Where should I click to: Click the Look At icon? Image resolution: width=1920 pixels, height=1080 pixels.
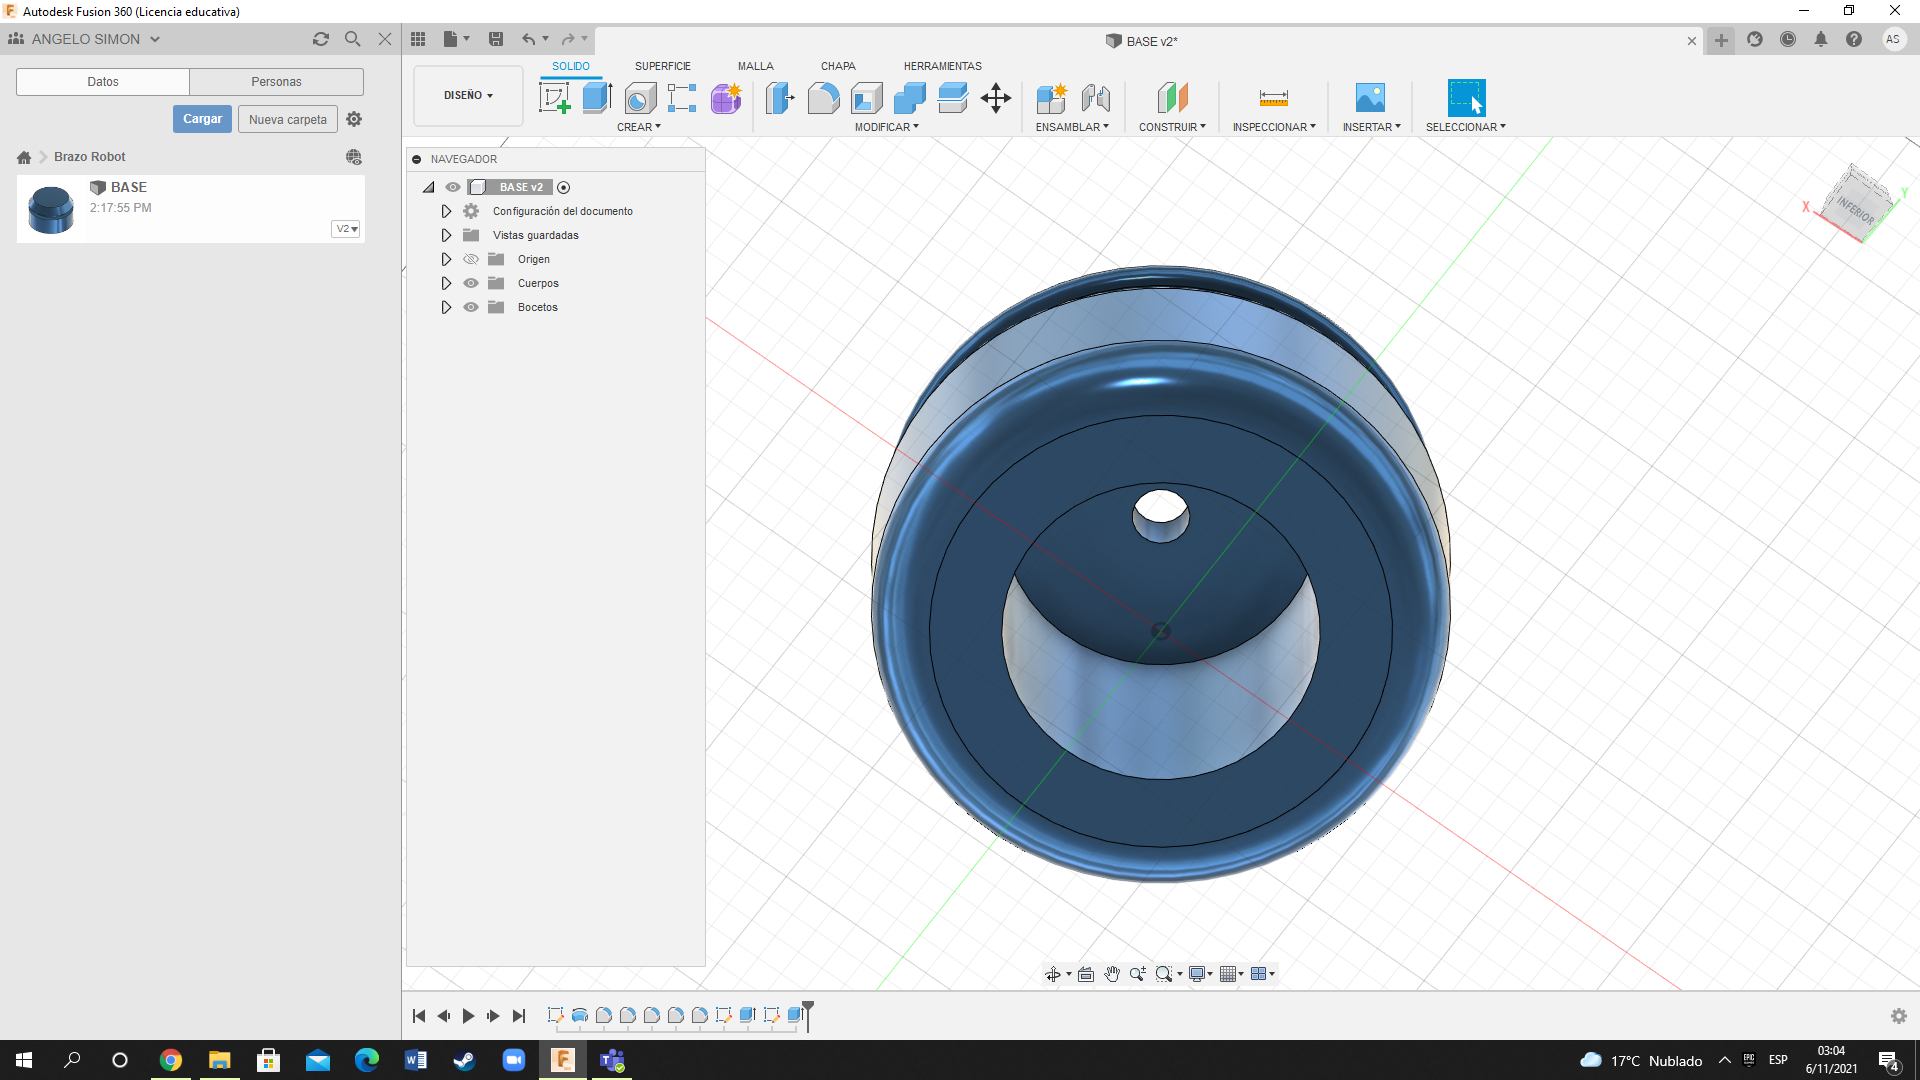coord(1086,974)
